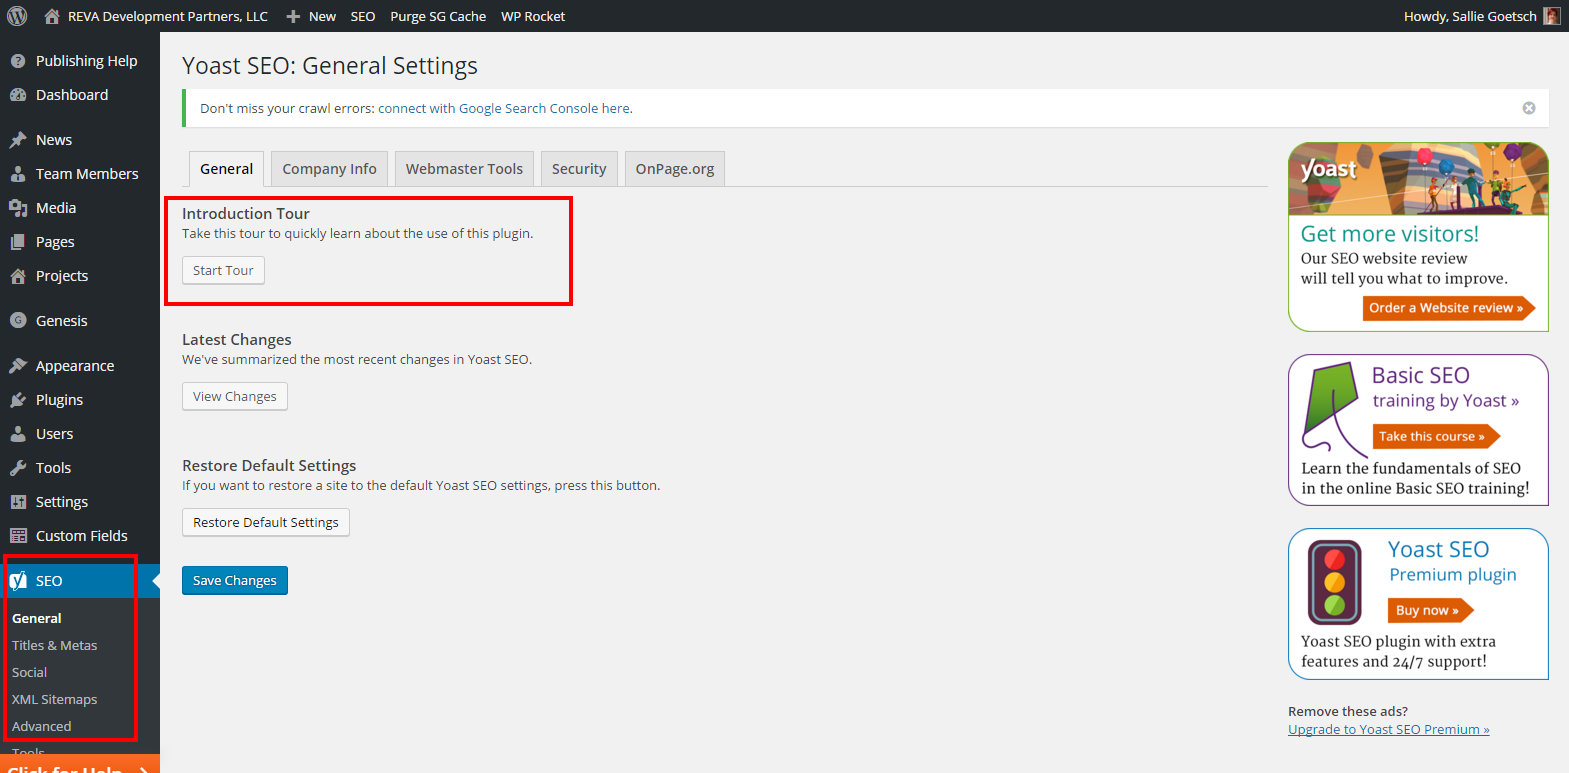The image size is (1569, 773).
Task: Click the Take this course button
Action: [x=1436, y=436]
